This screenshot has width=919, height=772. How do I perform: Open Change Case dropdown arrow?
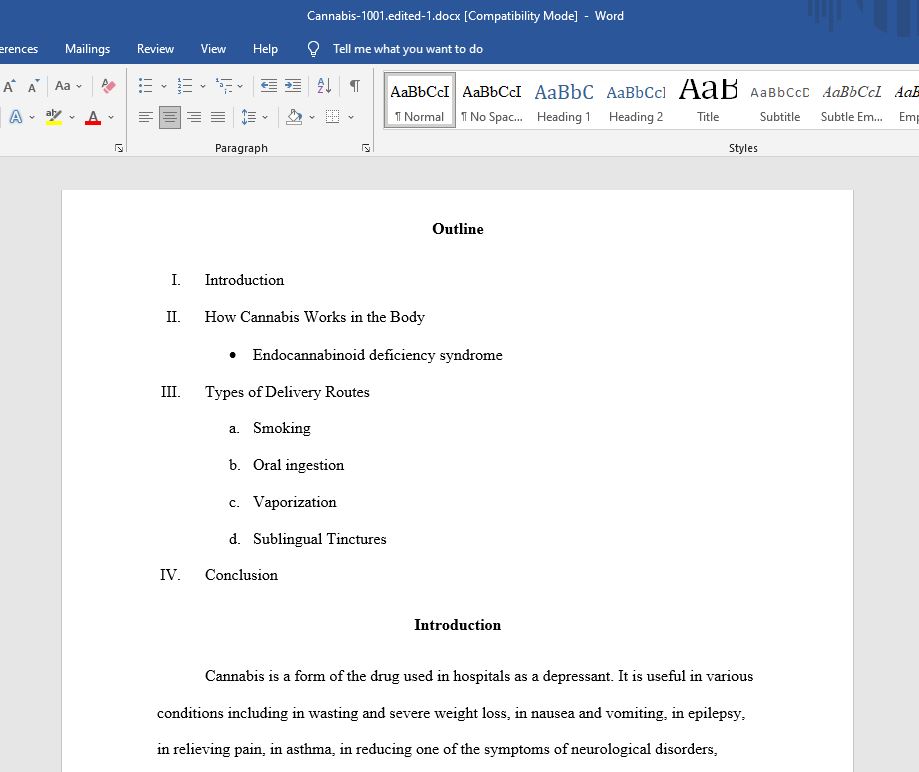click(x=79, y=86)
